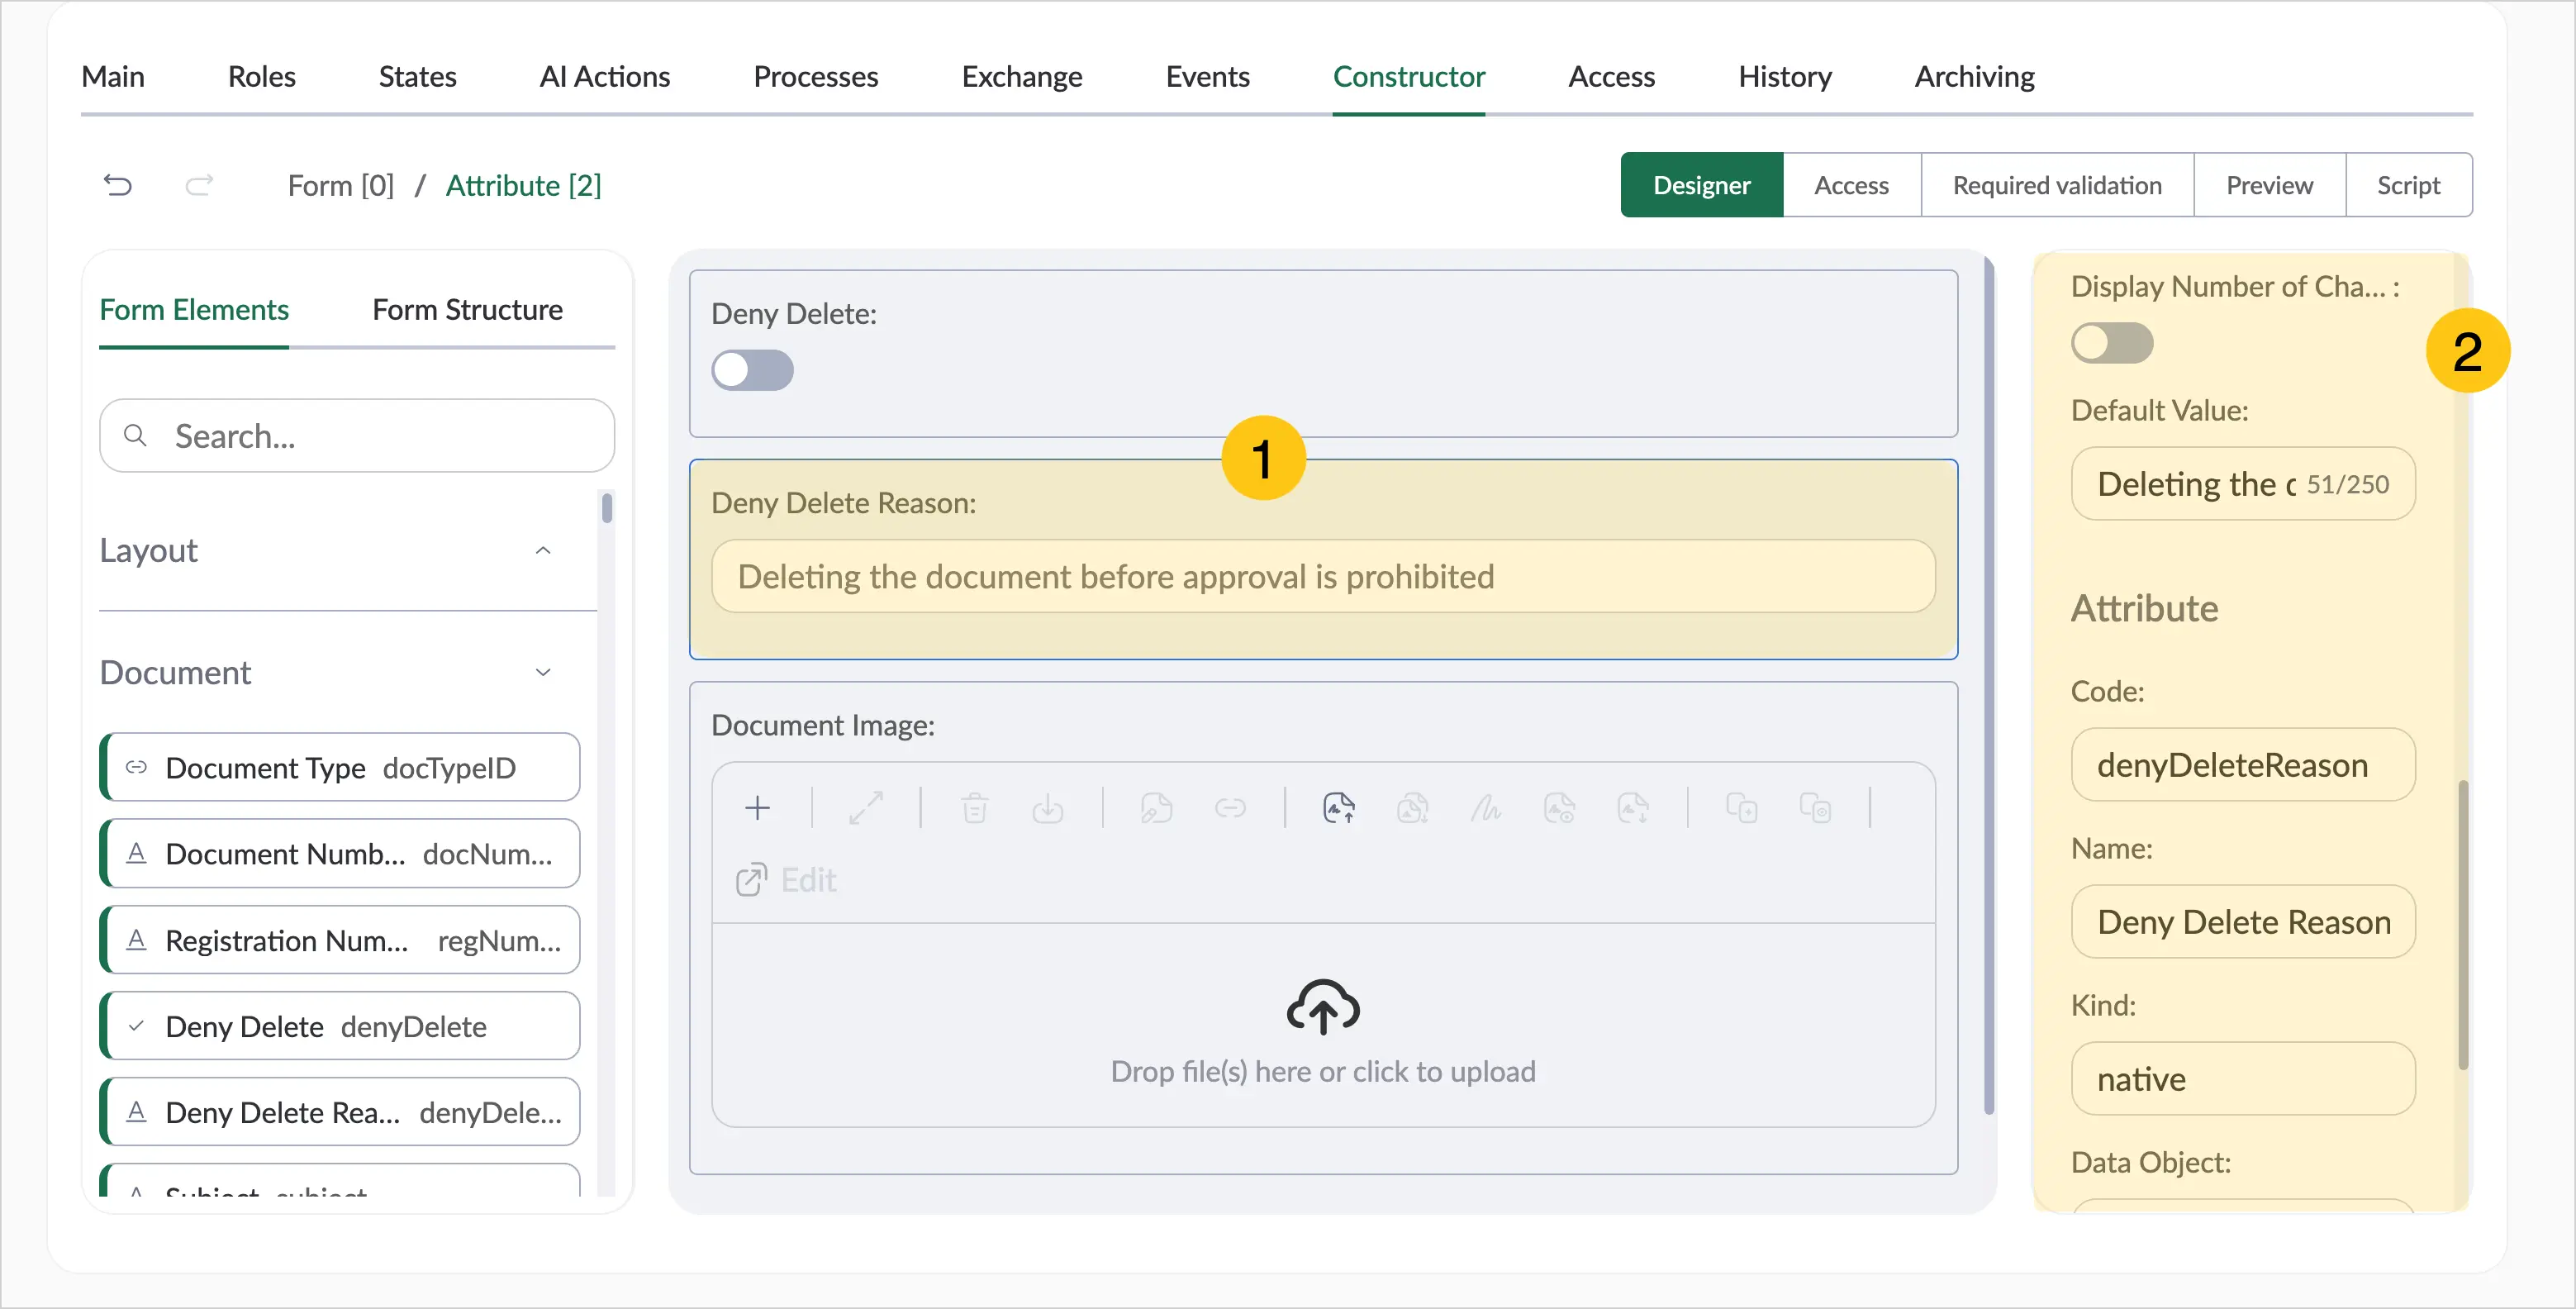Toggle Display Number of Characters switch
This screenshot has width=2576, height=1309.
point(2112,343)
